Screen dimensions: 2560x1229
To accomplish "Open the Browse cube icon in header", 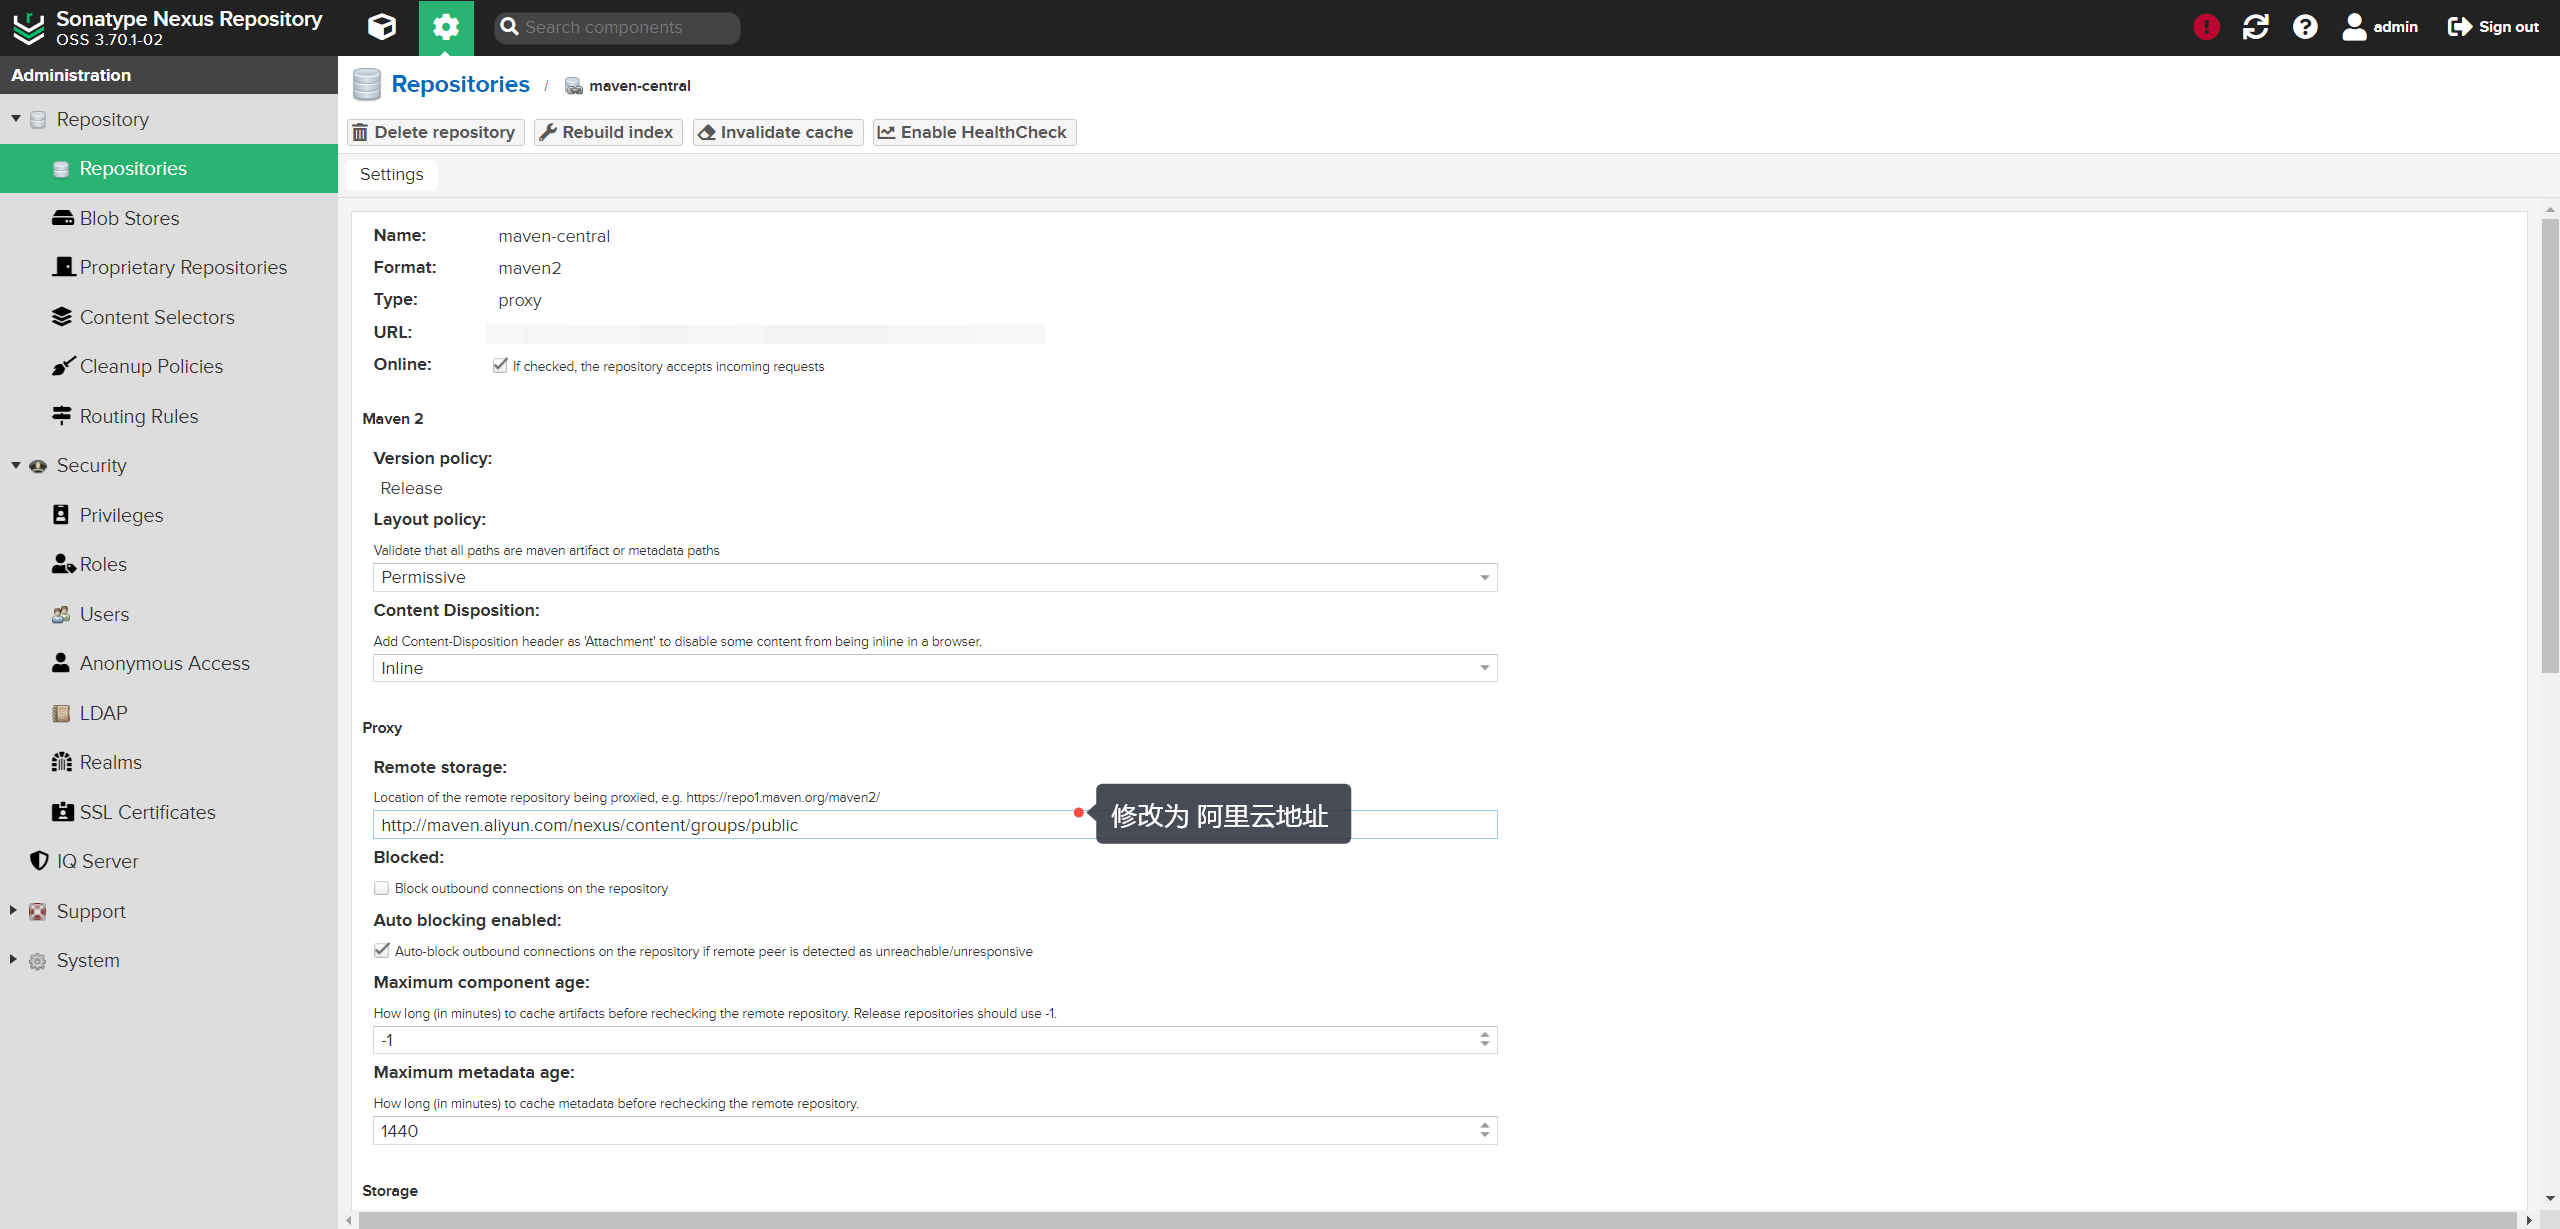I will (x=381, y=27).
